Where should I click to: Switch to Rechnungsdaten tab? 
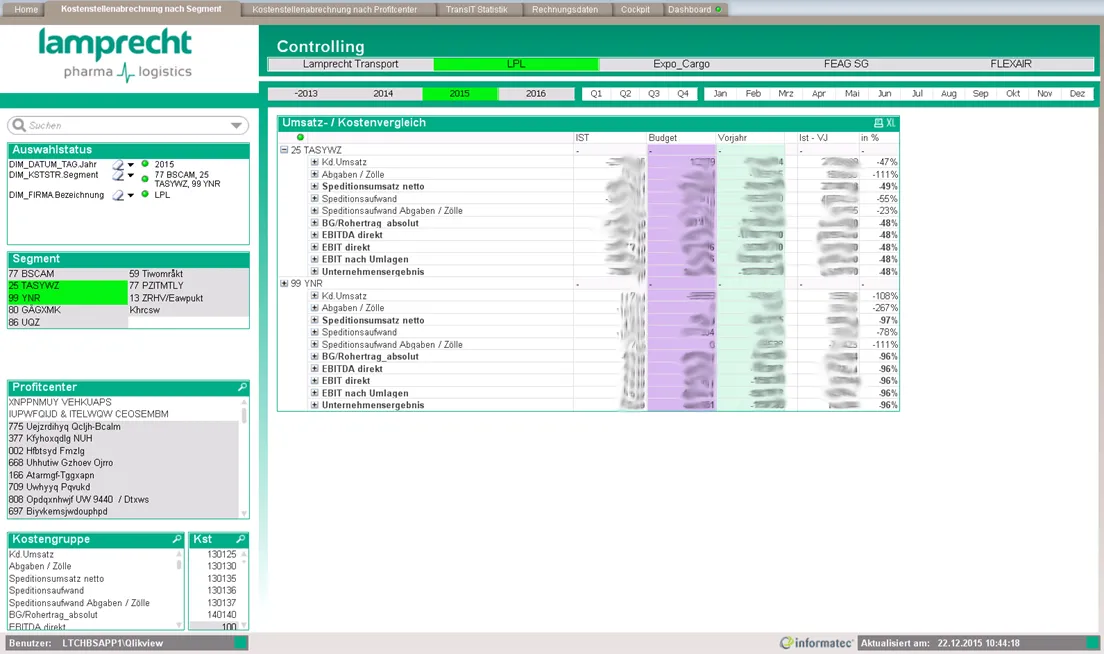565,9
